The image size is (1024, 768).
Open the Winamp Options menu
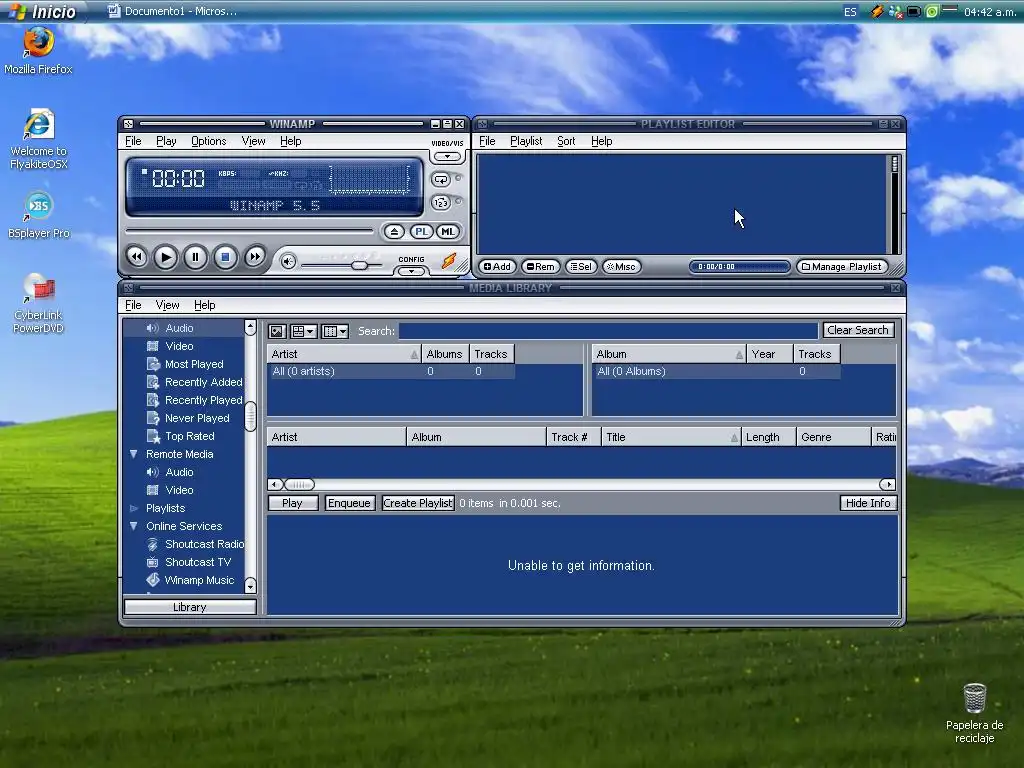point(208,141)
